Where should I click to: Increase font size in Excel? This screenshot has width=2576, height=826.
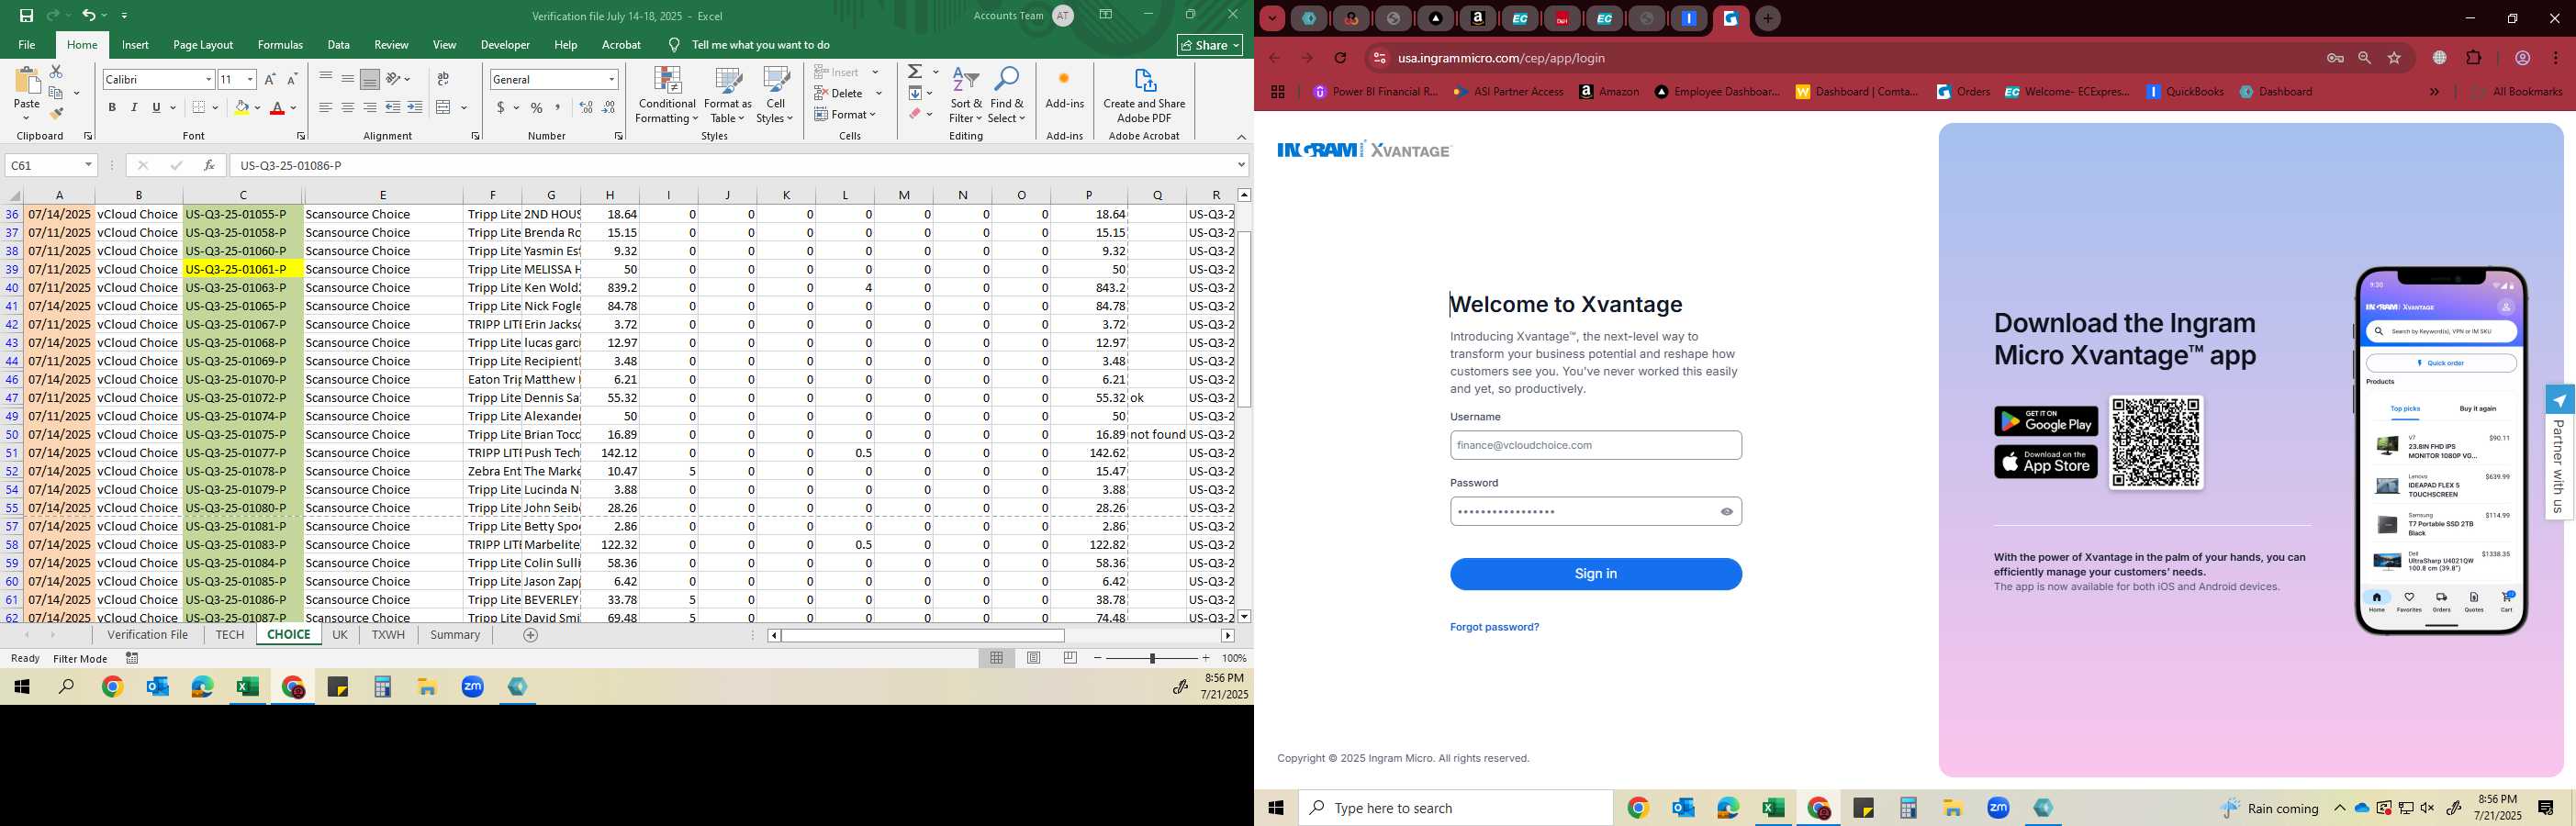point(269,79)
